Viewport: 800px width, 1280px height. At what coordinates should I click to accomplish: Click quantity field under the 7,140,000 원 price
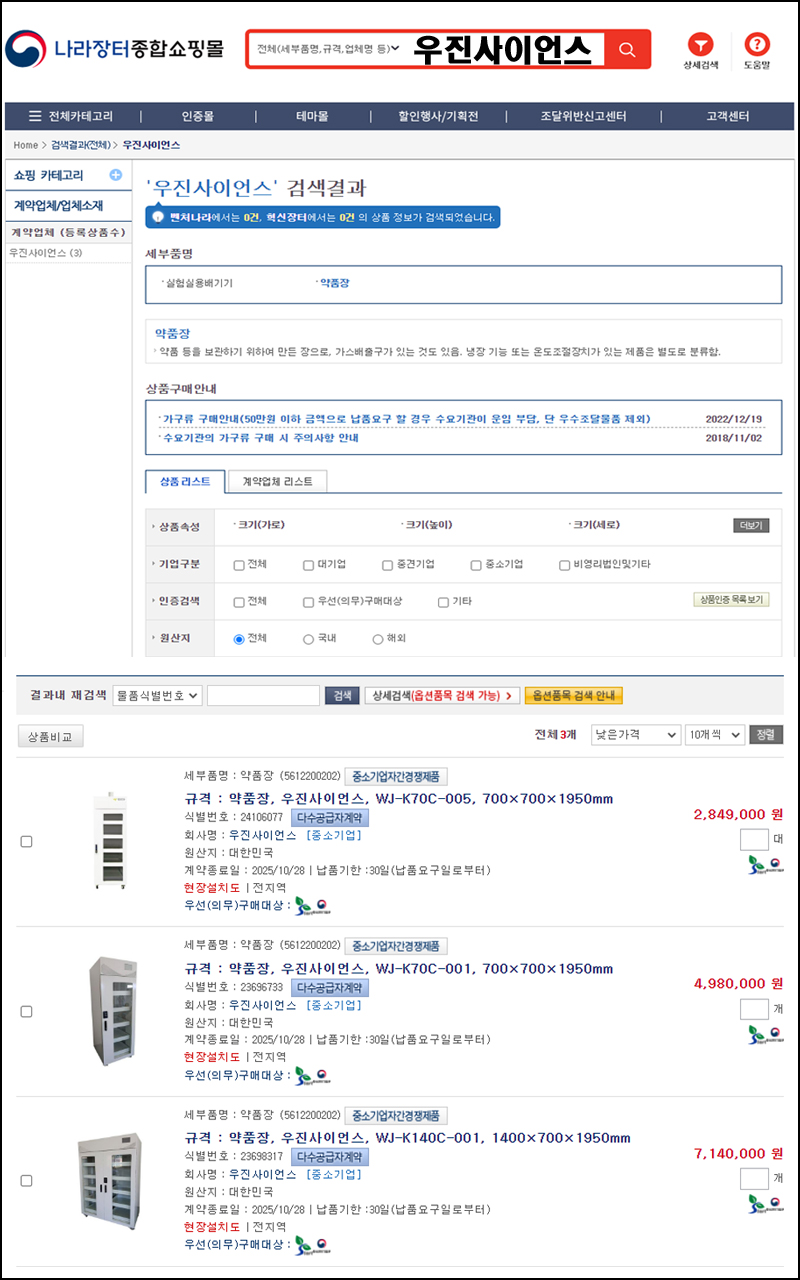755,1179
